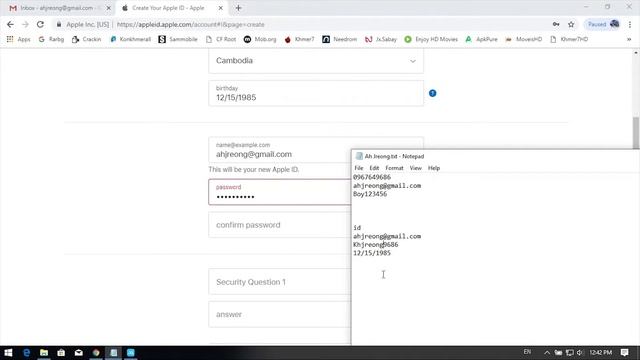640x360 pixels.
Task: Open the Sammobile bookmark
Action: pyautogui.click(x=178, y=39)
